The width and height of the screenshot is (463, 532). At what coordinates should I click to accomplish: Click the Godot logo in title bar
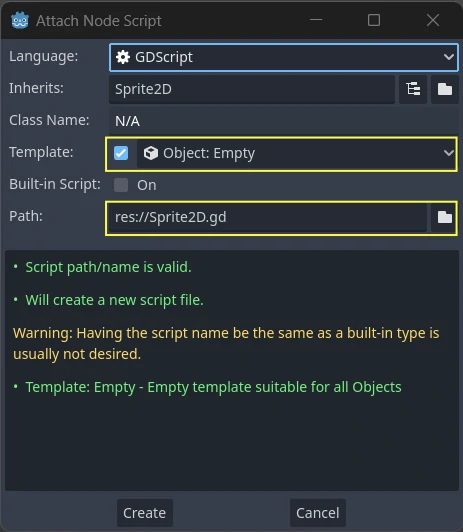pyautogui.click(x=20, y=20)
